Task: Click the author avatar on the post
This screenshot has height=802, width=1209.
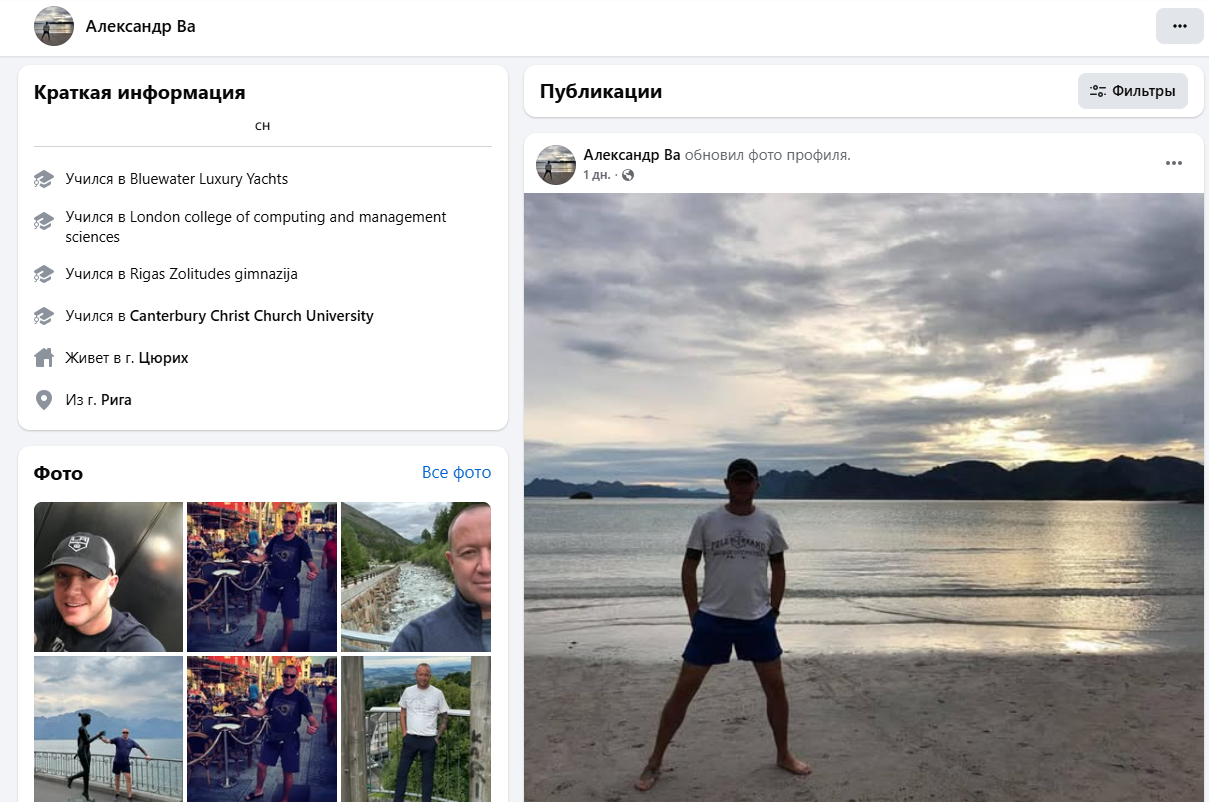Action: (x=556, y=165)
